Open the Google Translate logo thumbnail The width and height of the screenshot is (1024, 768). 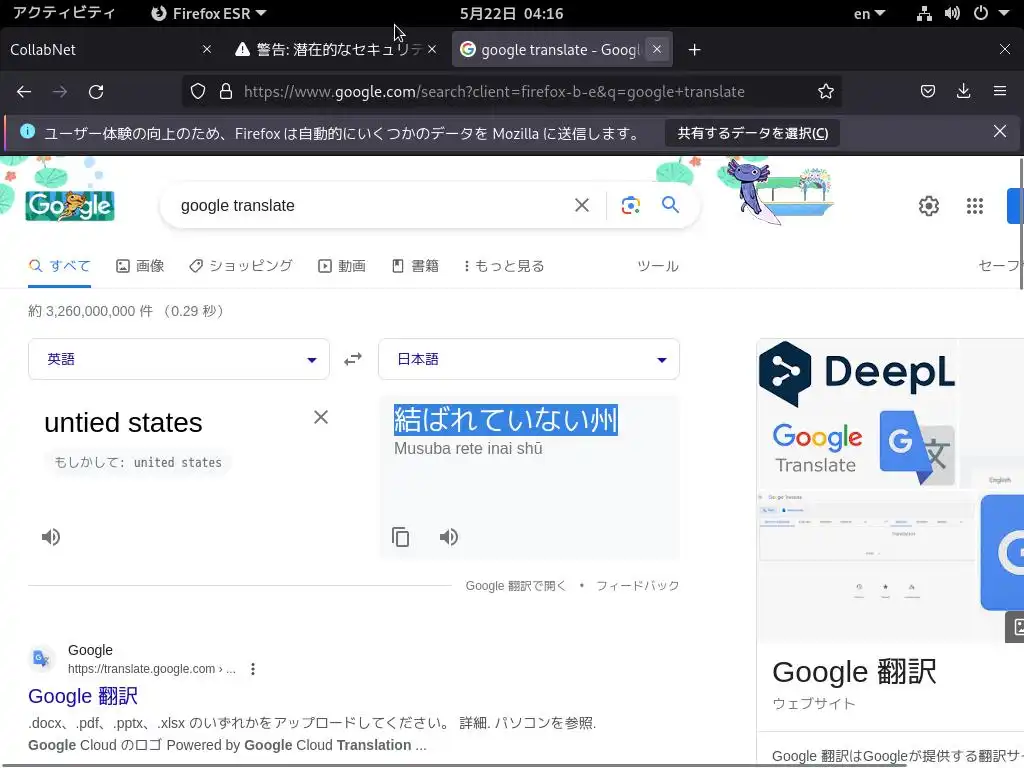point(862,448)
